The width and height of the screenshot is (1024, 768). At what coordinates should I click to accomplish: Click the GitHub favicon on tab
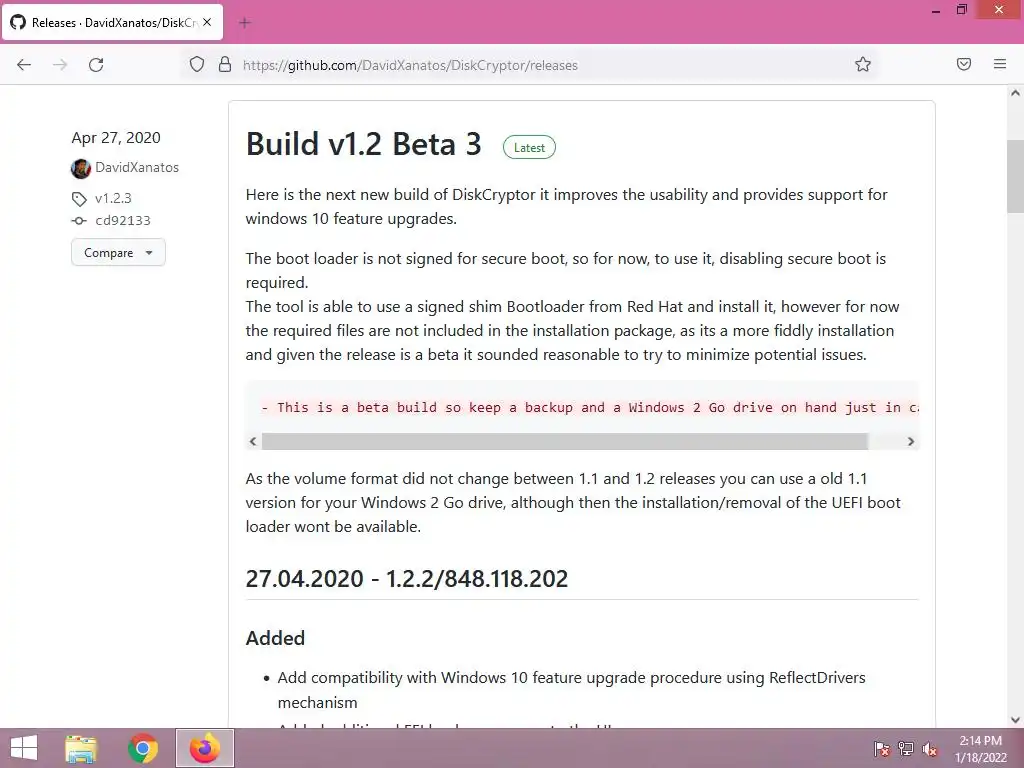tap(18, 22)
